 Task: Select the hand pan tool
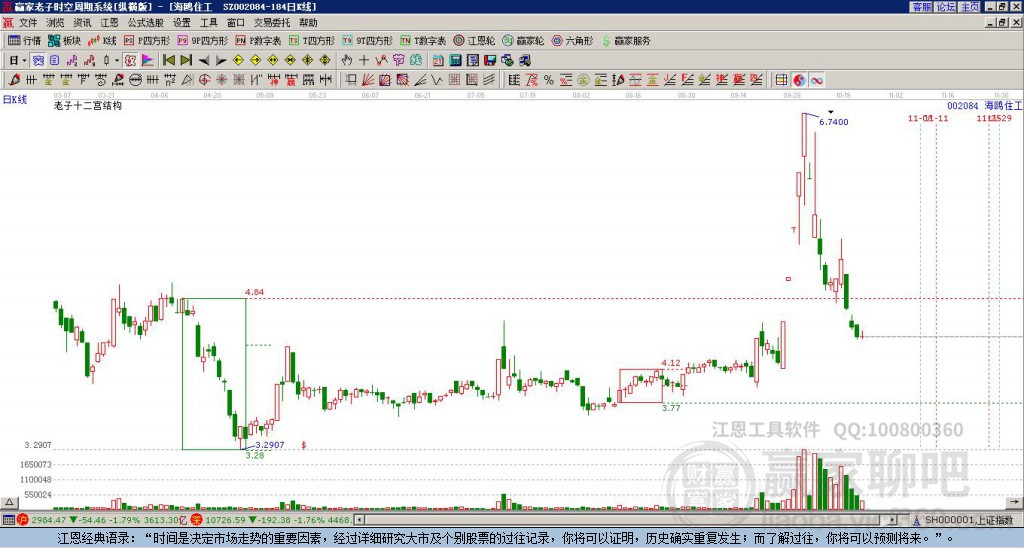(347, 61)
